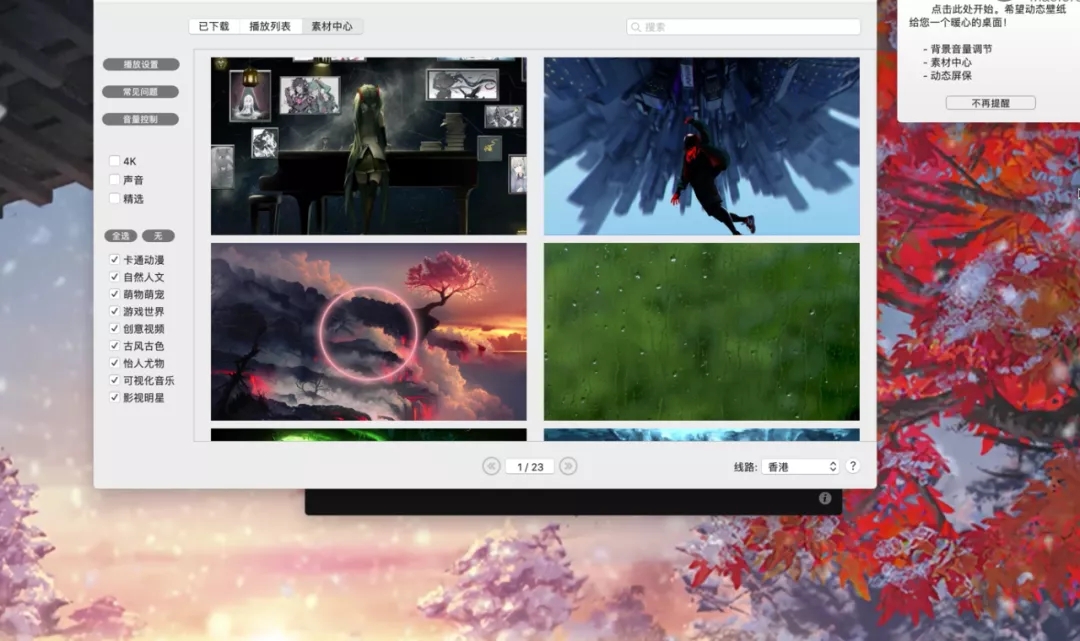Click the magnifier icon in the search box
This screenshot has width=1080, height=641.
[x=636, y=27]
